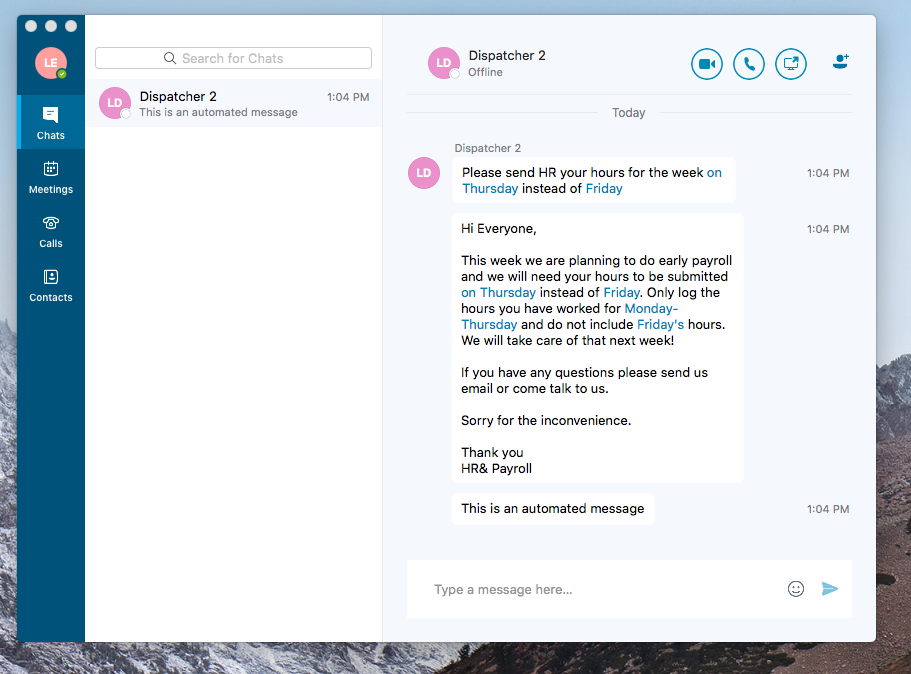The image size is (911, 674).
Task: Click the 1:04 PM timestamp in the chat list
Action: pyautogui.click(x=347, y=97)
